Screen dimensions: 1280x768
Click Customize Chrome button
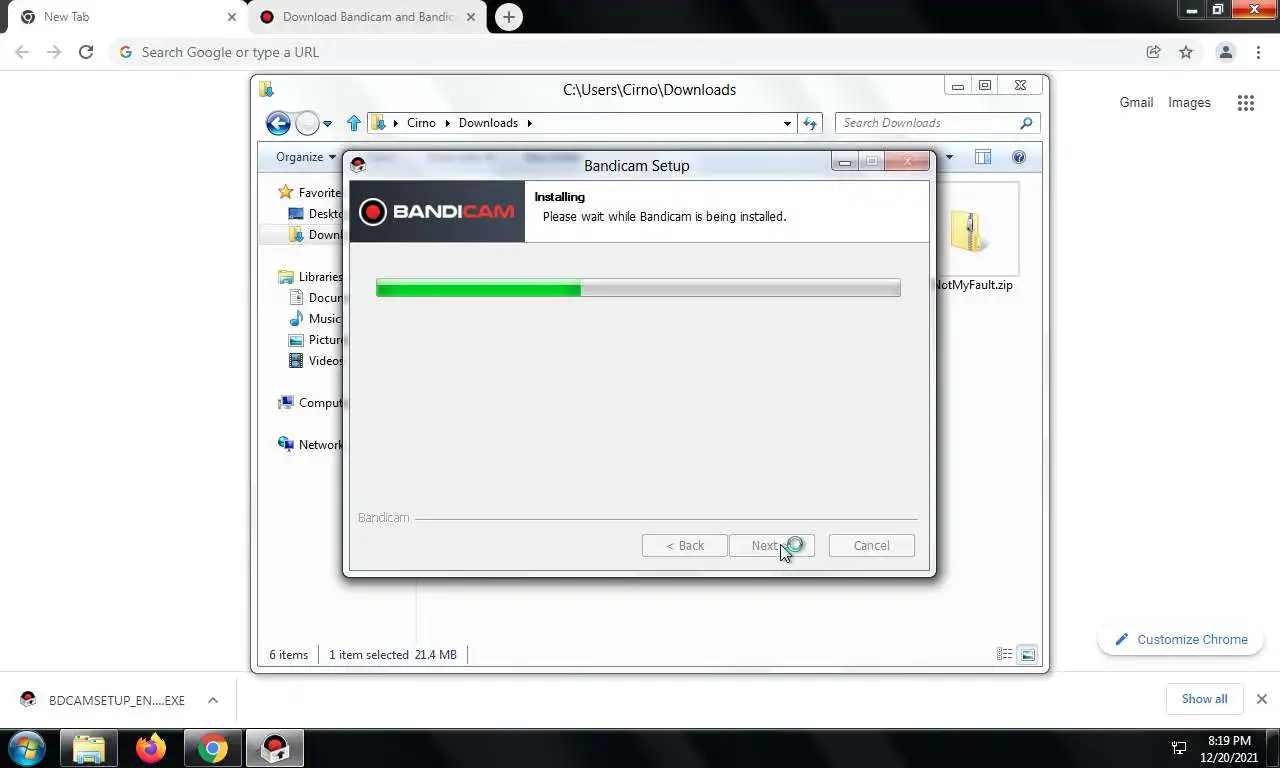(1181, 639)
